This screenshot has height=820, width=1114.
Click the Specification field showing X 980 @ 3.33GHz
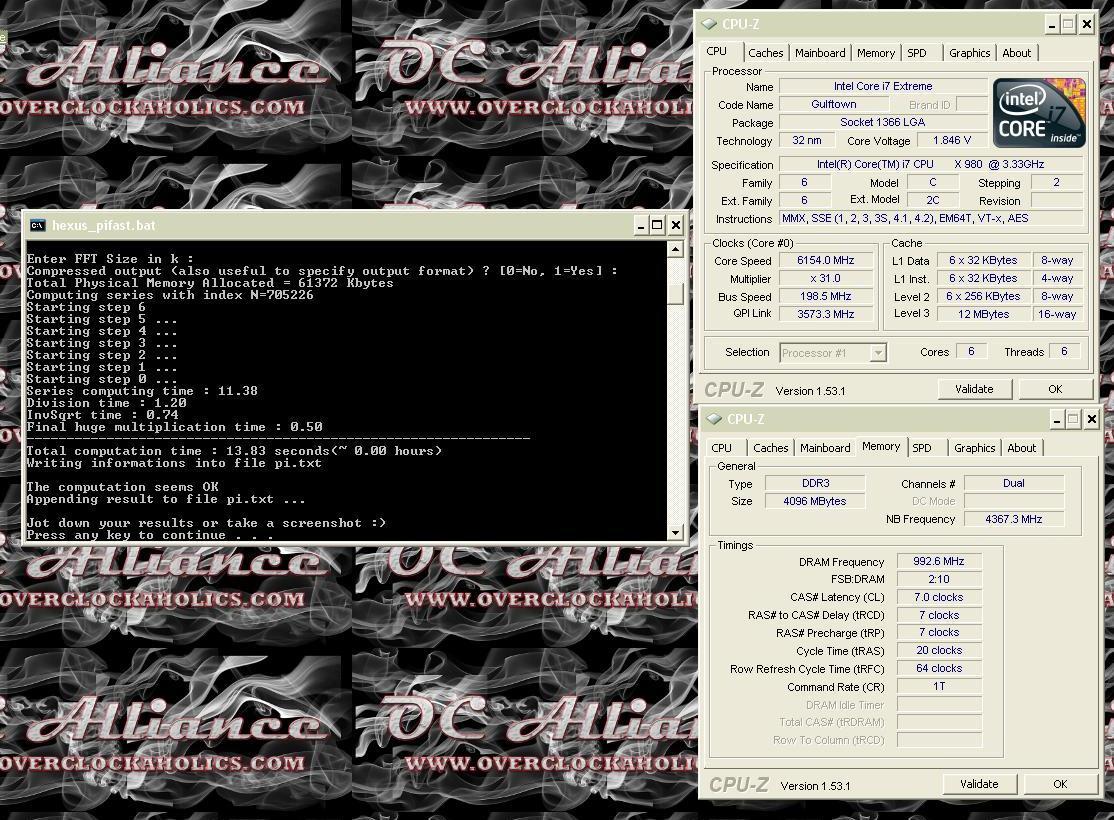(x=931, y=164)
